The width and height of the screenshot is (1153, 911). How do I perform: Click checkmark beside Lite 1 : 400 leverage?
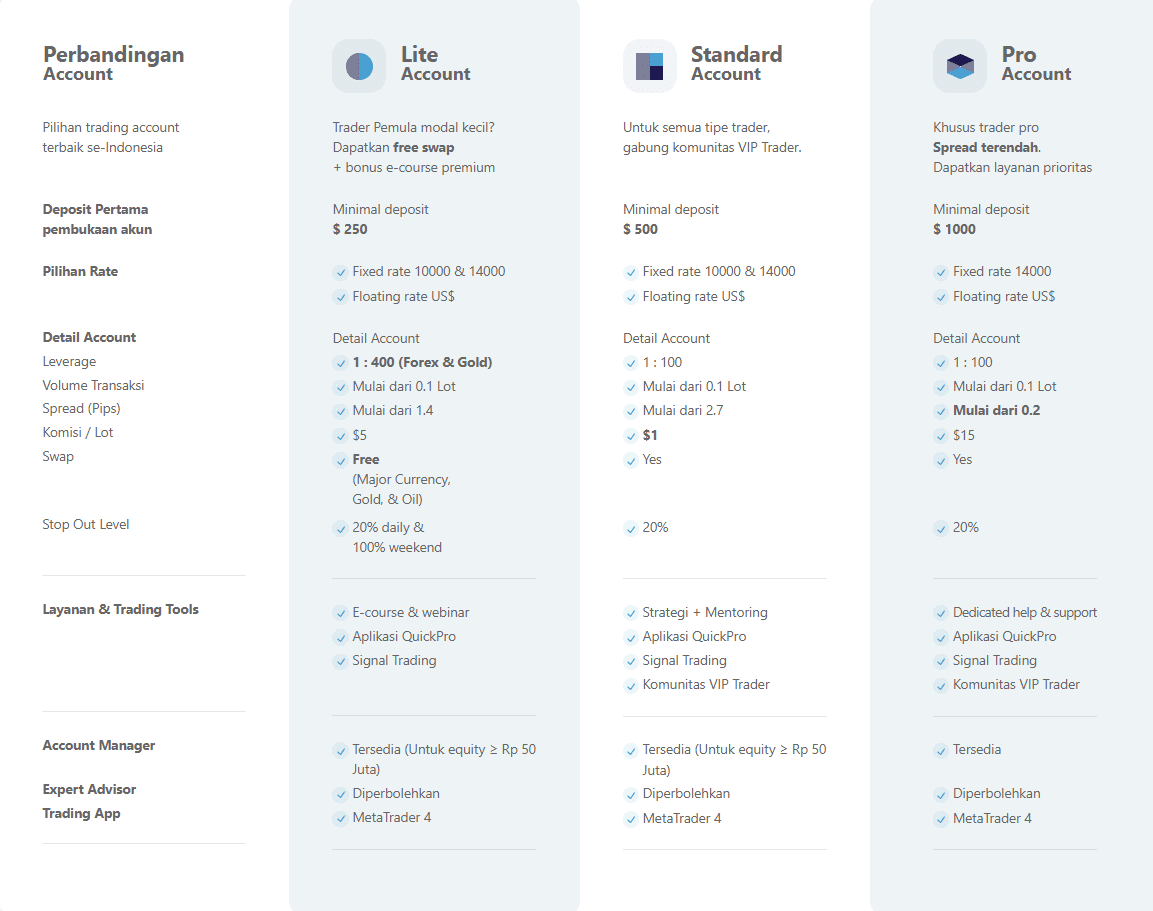(x=340, y=363)
